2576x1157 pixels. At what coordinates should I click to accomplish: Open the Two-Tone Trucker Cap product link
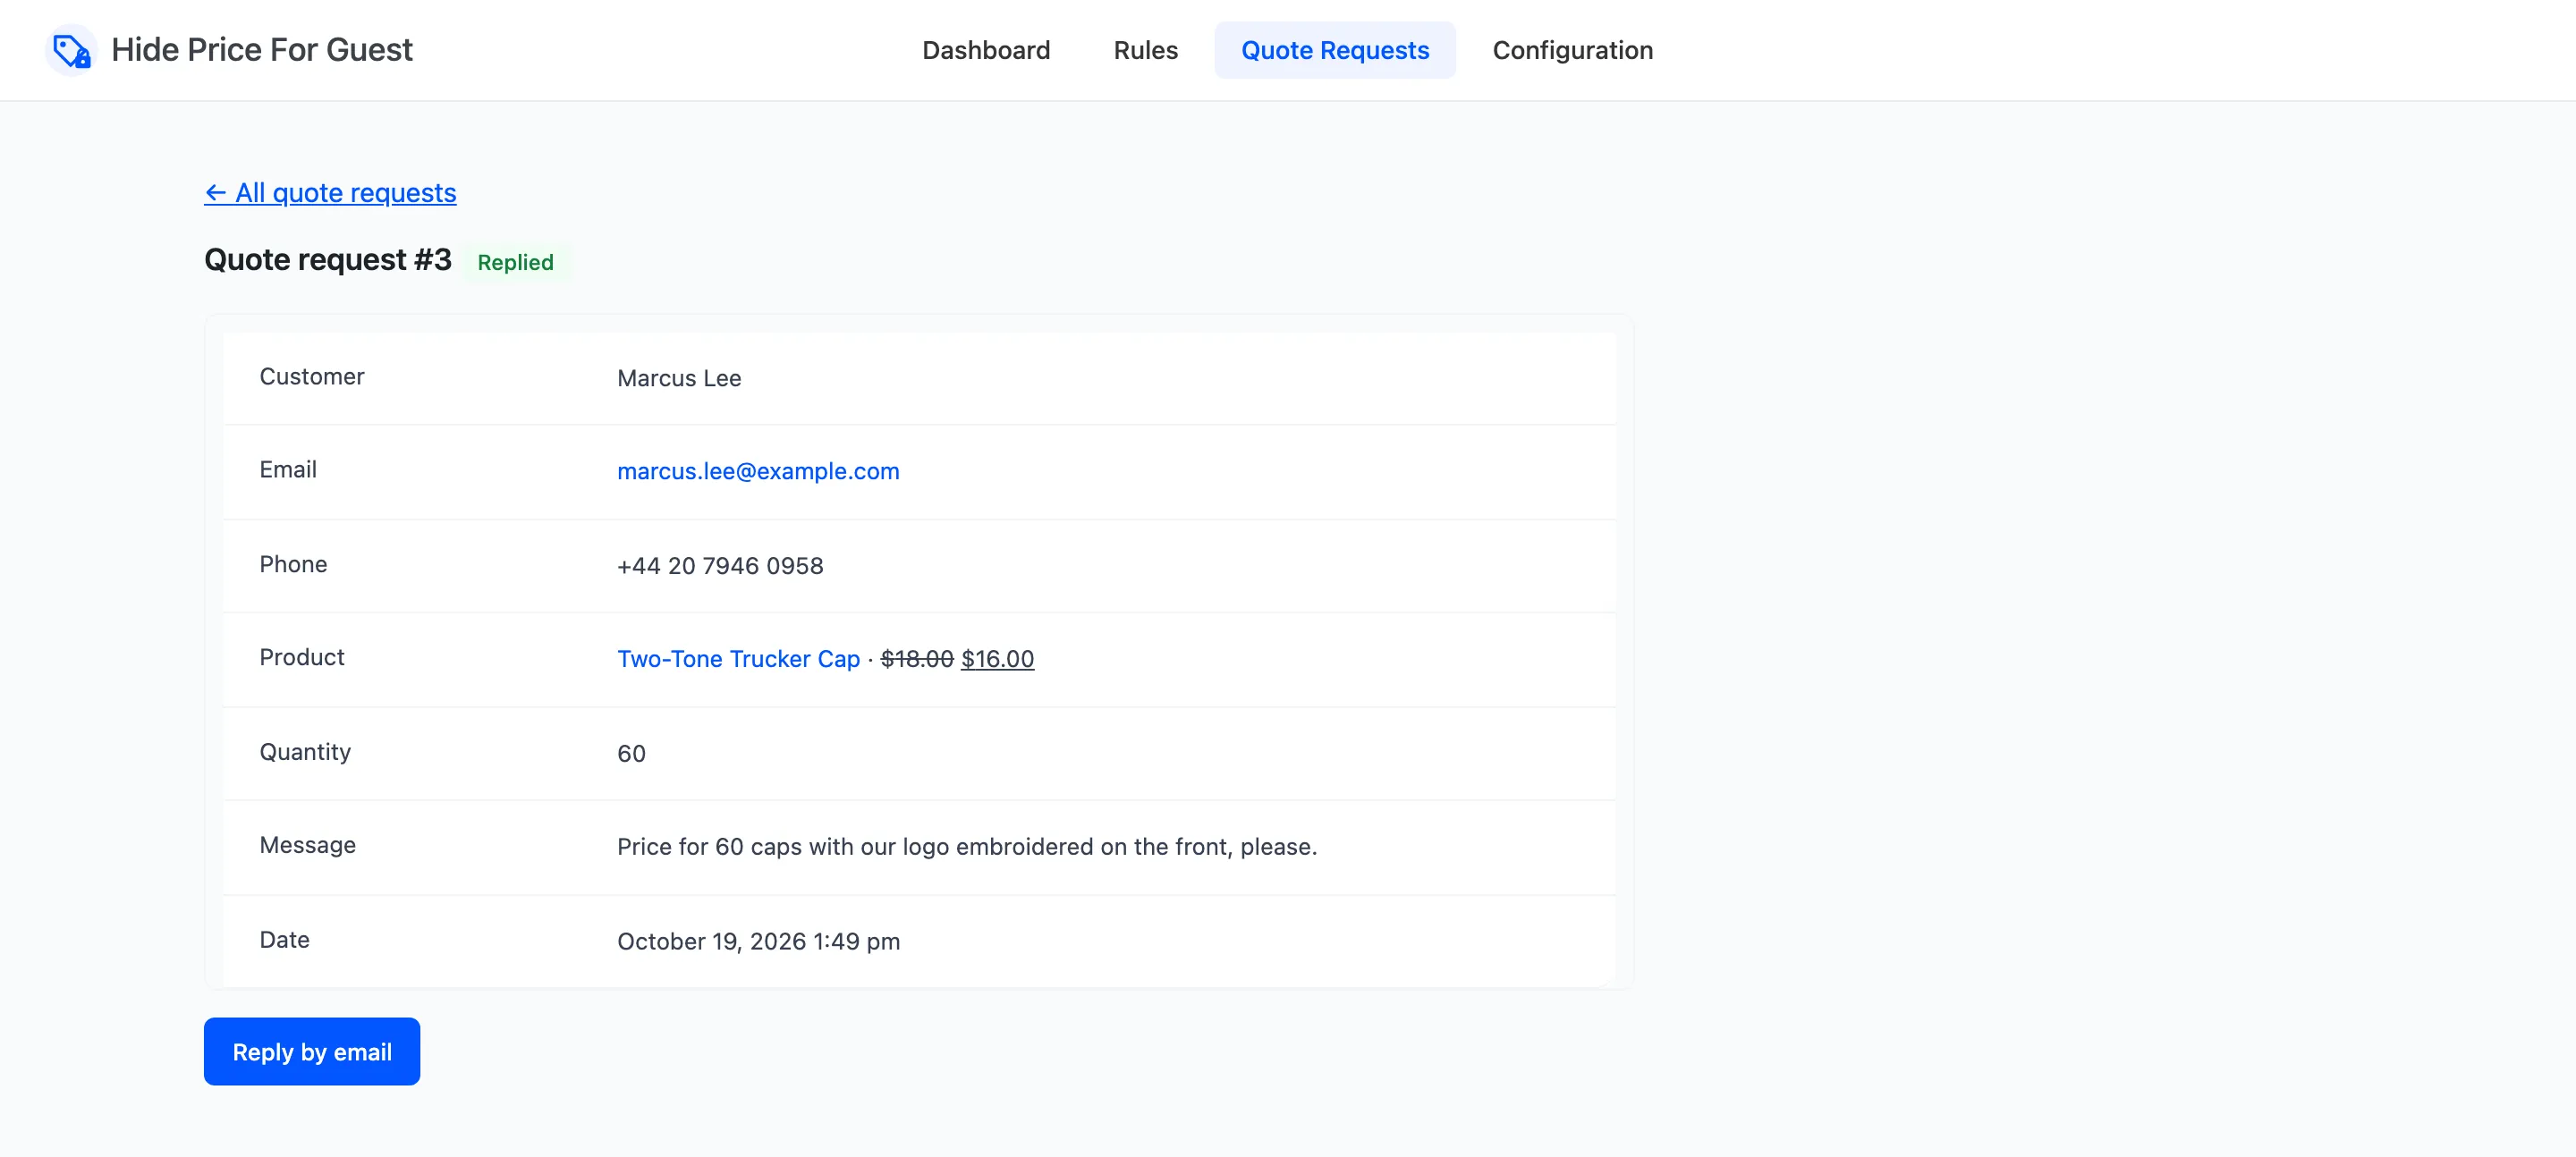point(738,659)
